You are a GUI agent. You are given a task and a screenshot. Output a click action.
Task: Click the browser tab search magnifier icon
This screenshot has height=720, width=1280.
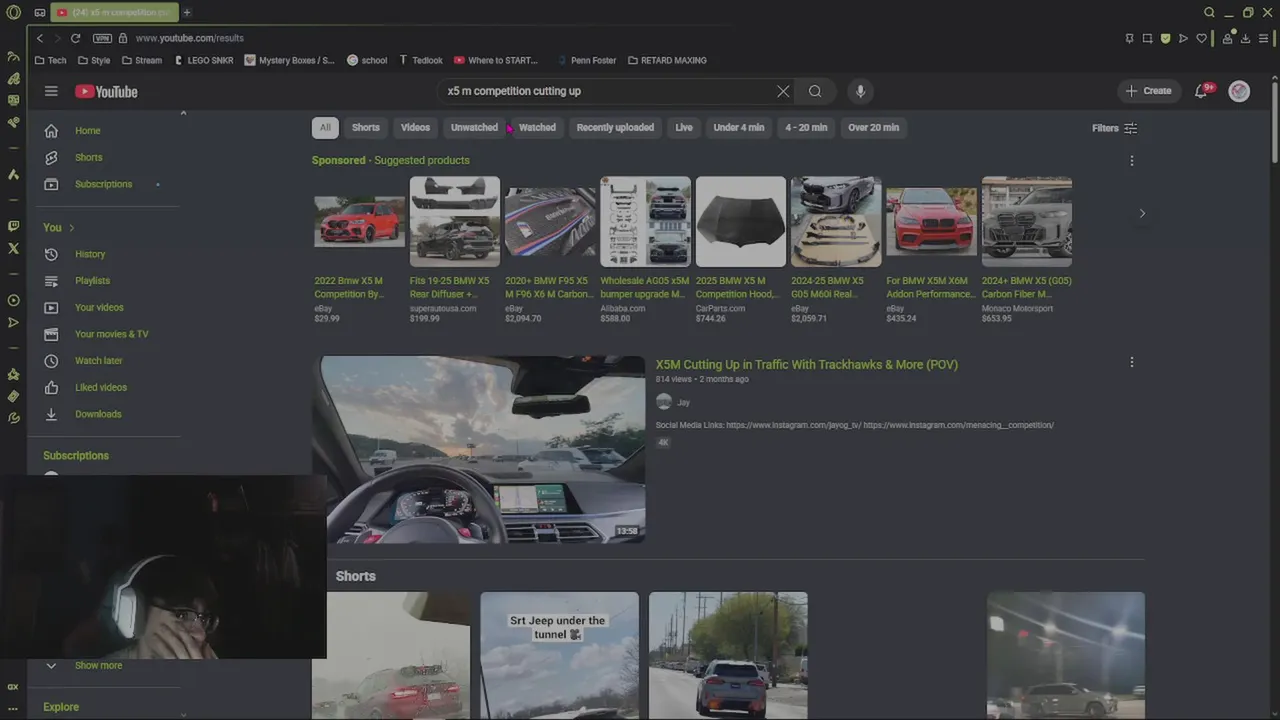tap(1209, 12)
